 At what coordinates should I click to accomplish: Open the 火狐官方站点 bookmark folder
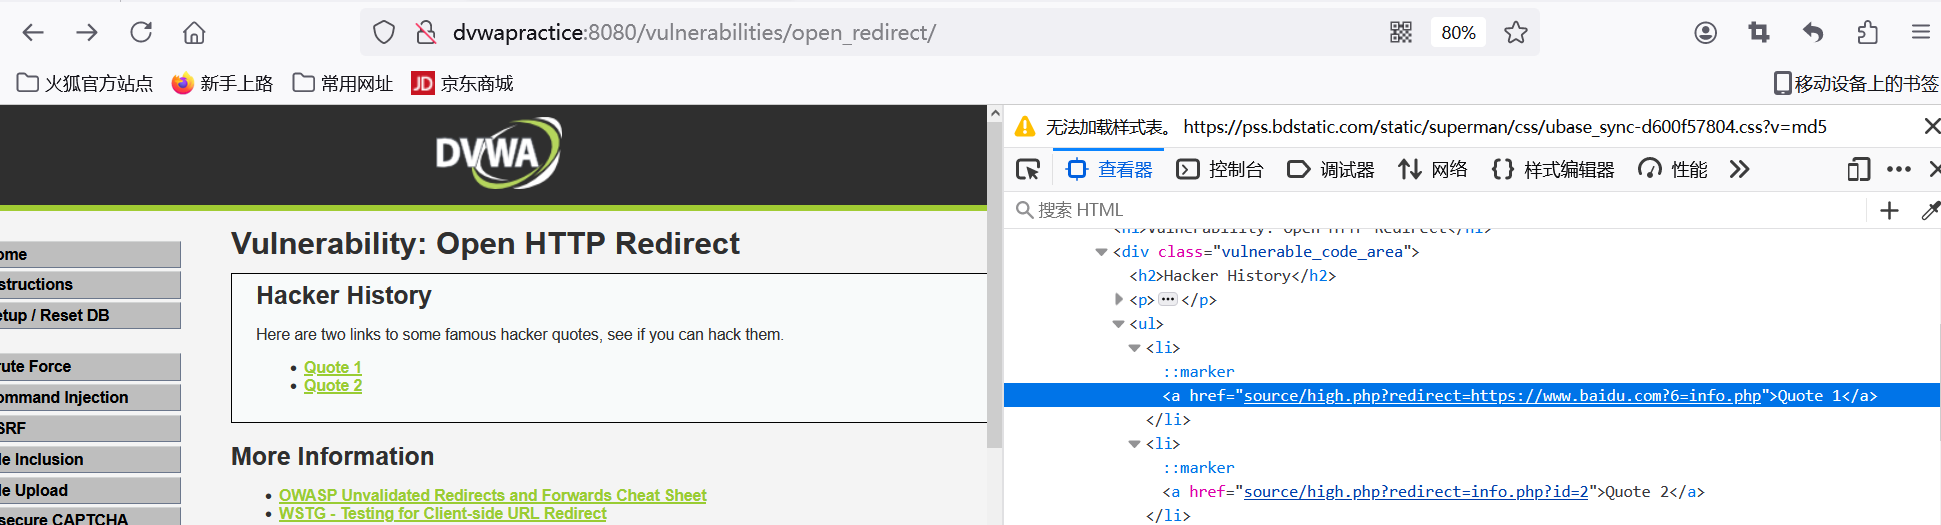[85, 83]
